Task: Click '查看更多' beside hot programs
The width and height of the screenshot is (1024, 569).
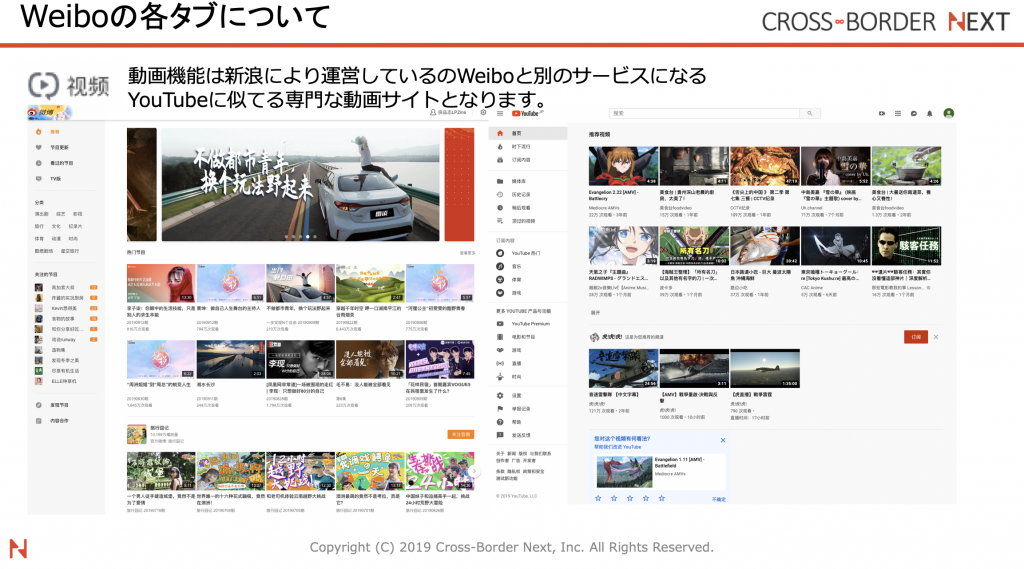Action: (x=467, y=253)
